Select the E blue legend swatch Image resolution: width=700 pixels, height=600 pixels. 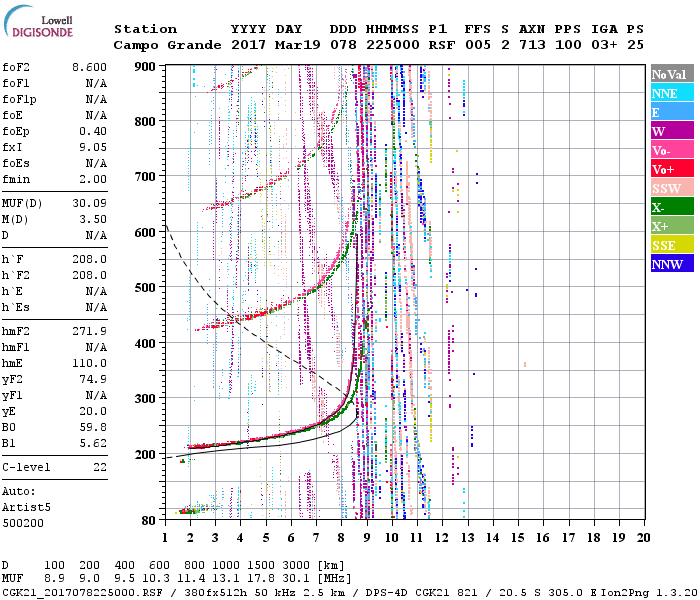[672, 112]
